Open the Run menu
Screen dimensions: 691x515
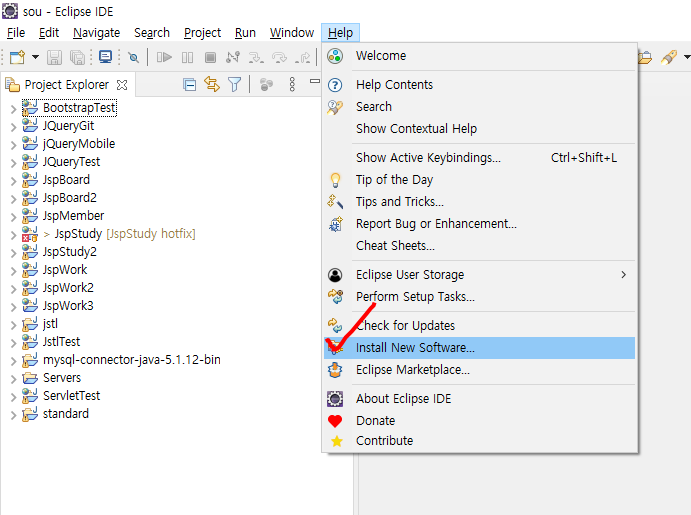(245, 33)
